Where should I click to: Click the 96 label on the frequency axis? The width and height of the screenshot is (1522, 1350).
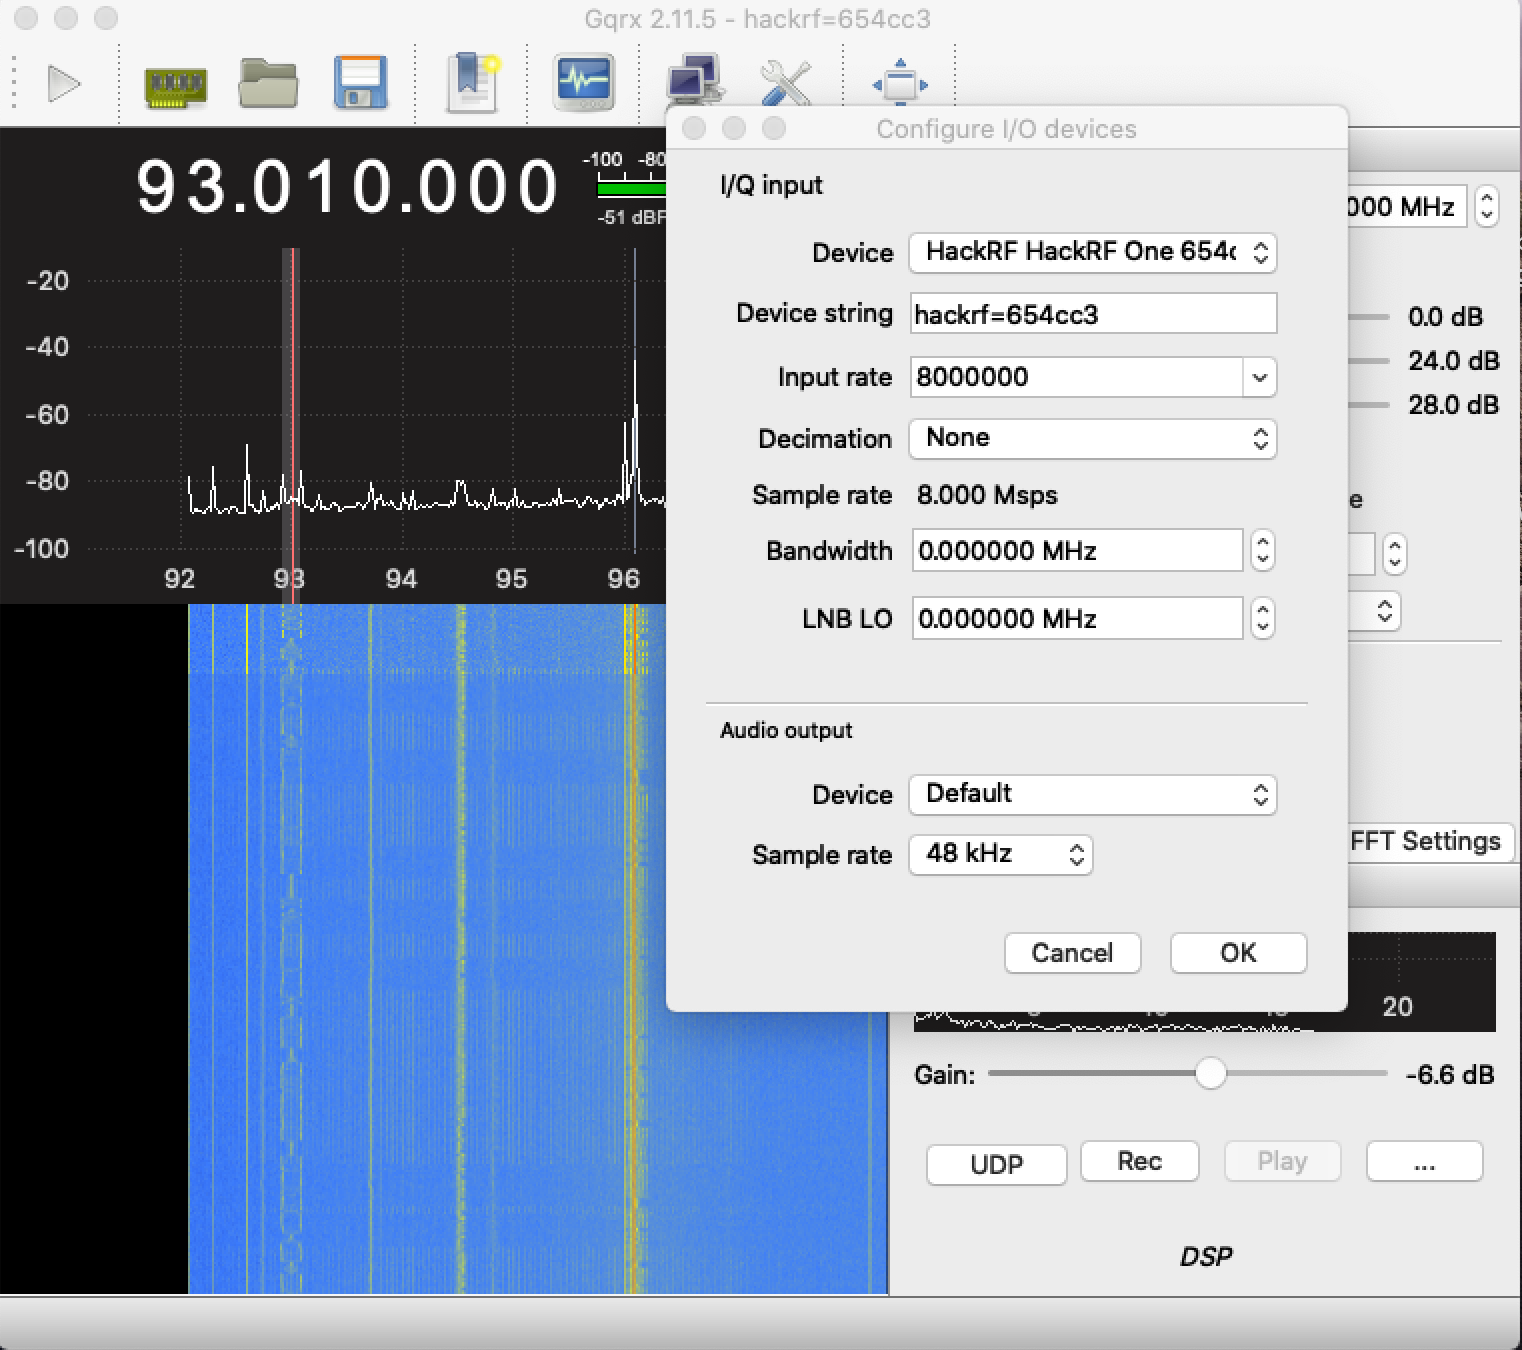623,578
